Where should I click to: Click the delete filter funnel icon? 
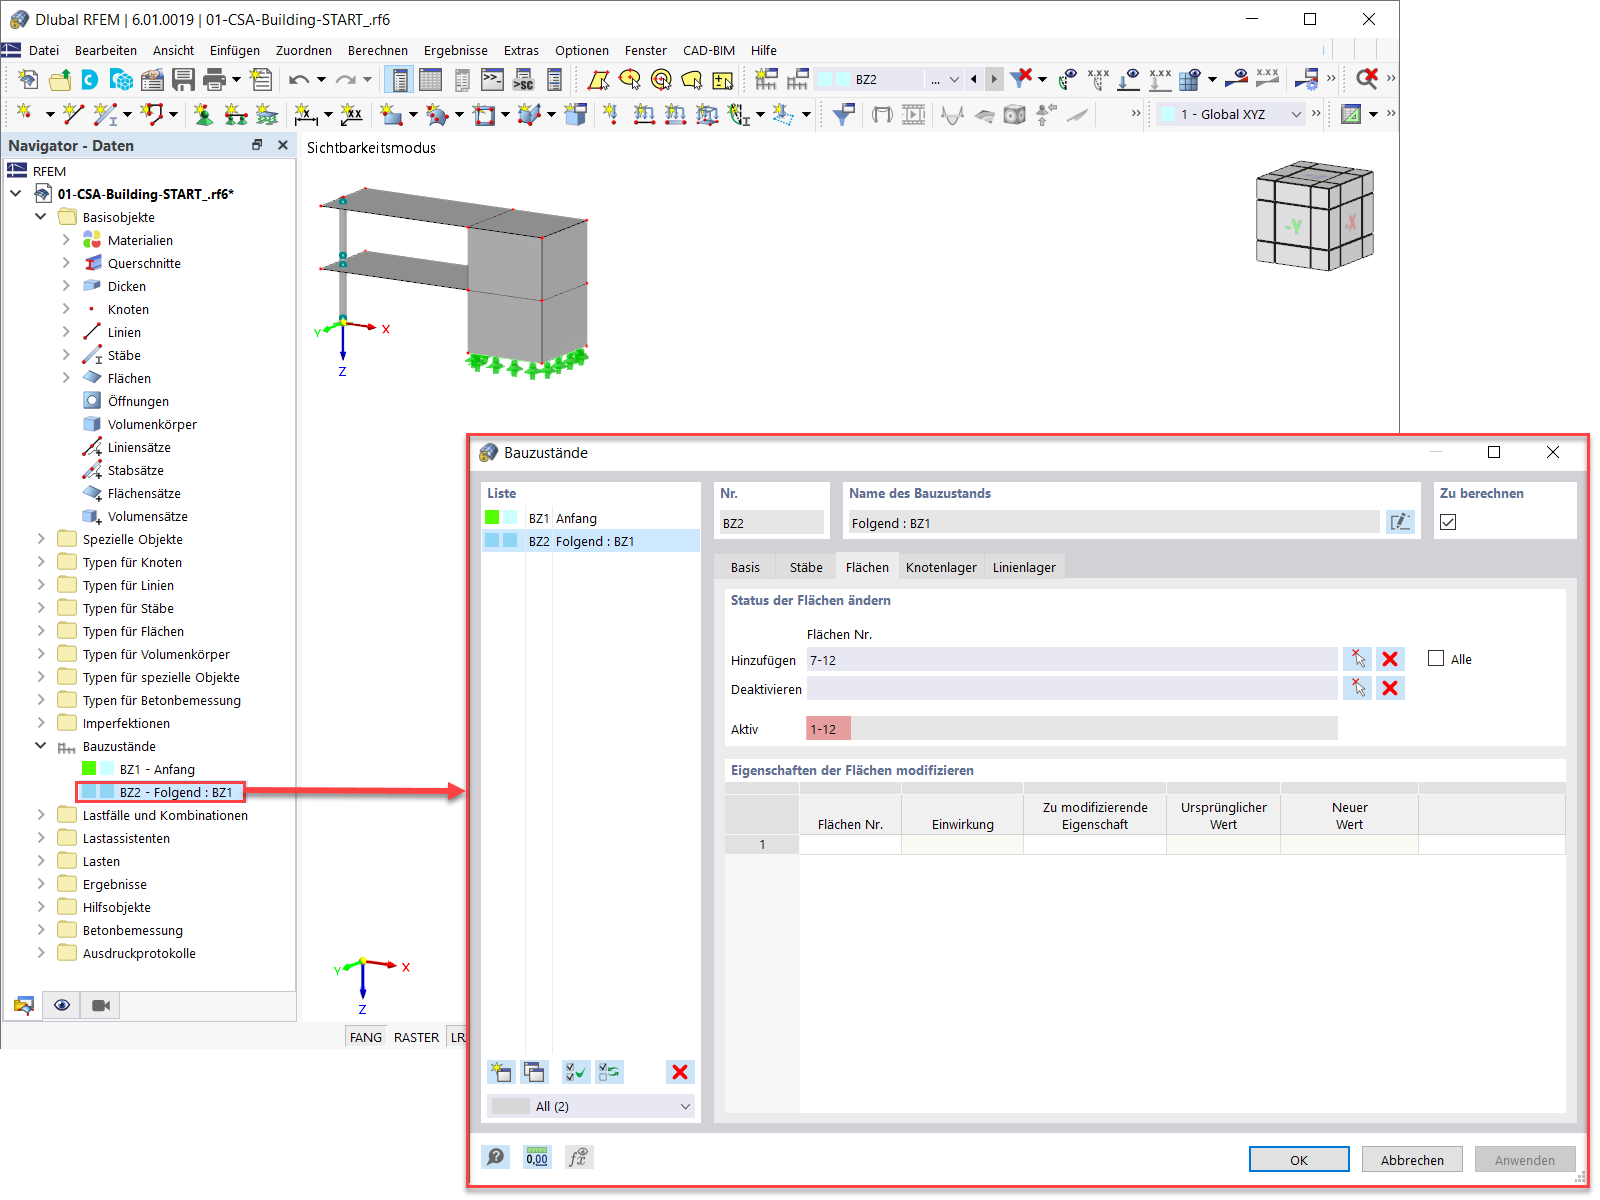(1020, 79)
